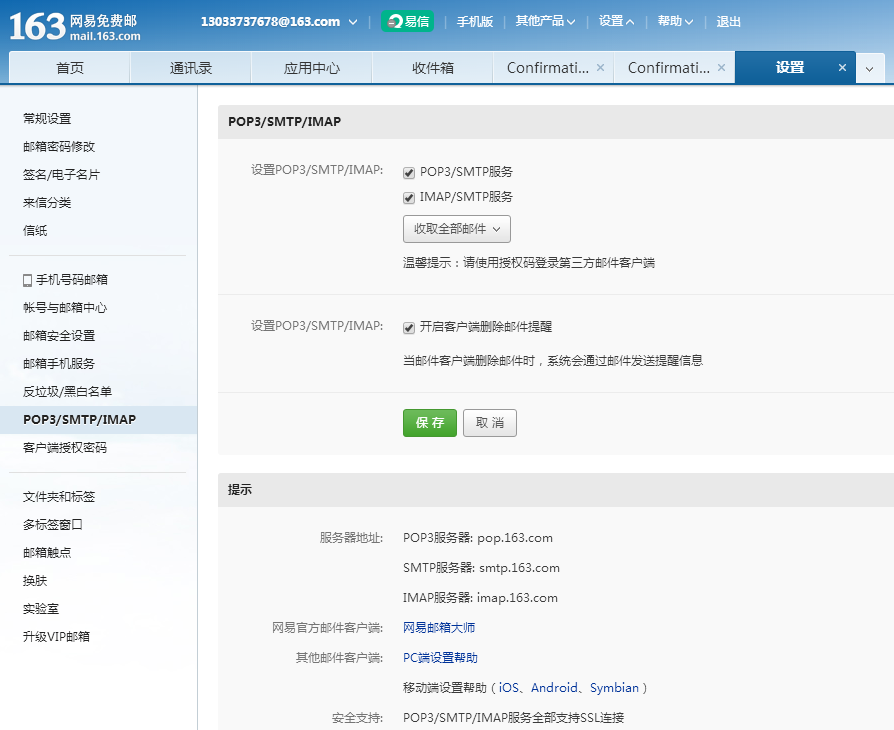This screenshot has width=894, height=730.
Task: Switch to the 收件箱 tab
Action: pos(432,67)
